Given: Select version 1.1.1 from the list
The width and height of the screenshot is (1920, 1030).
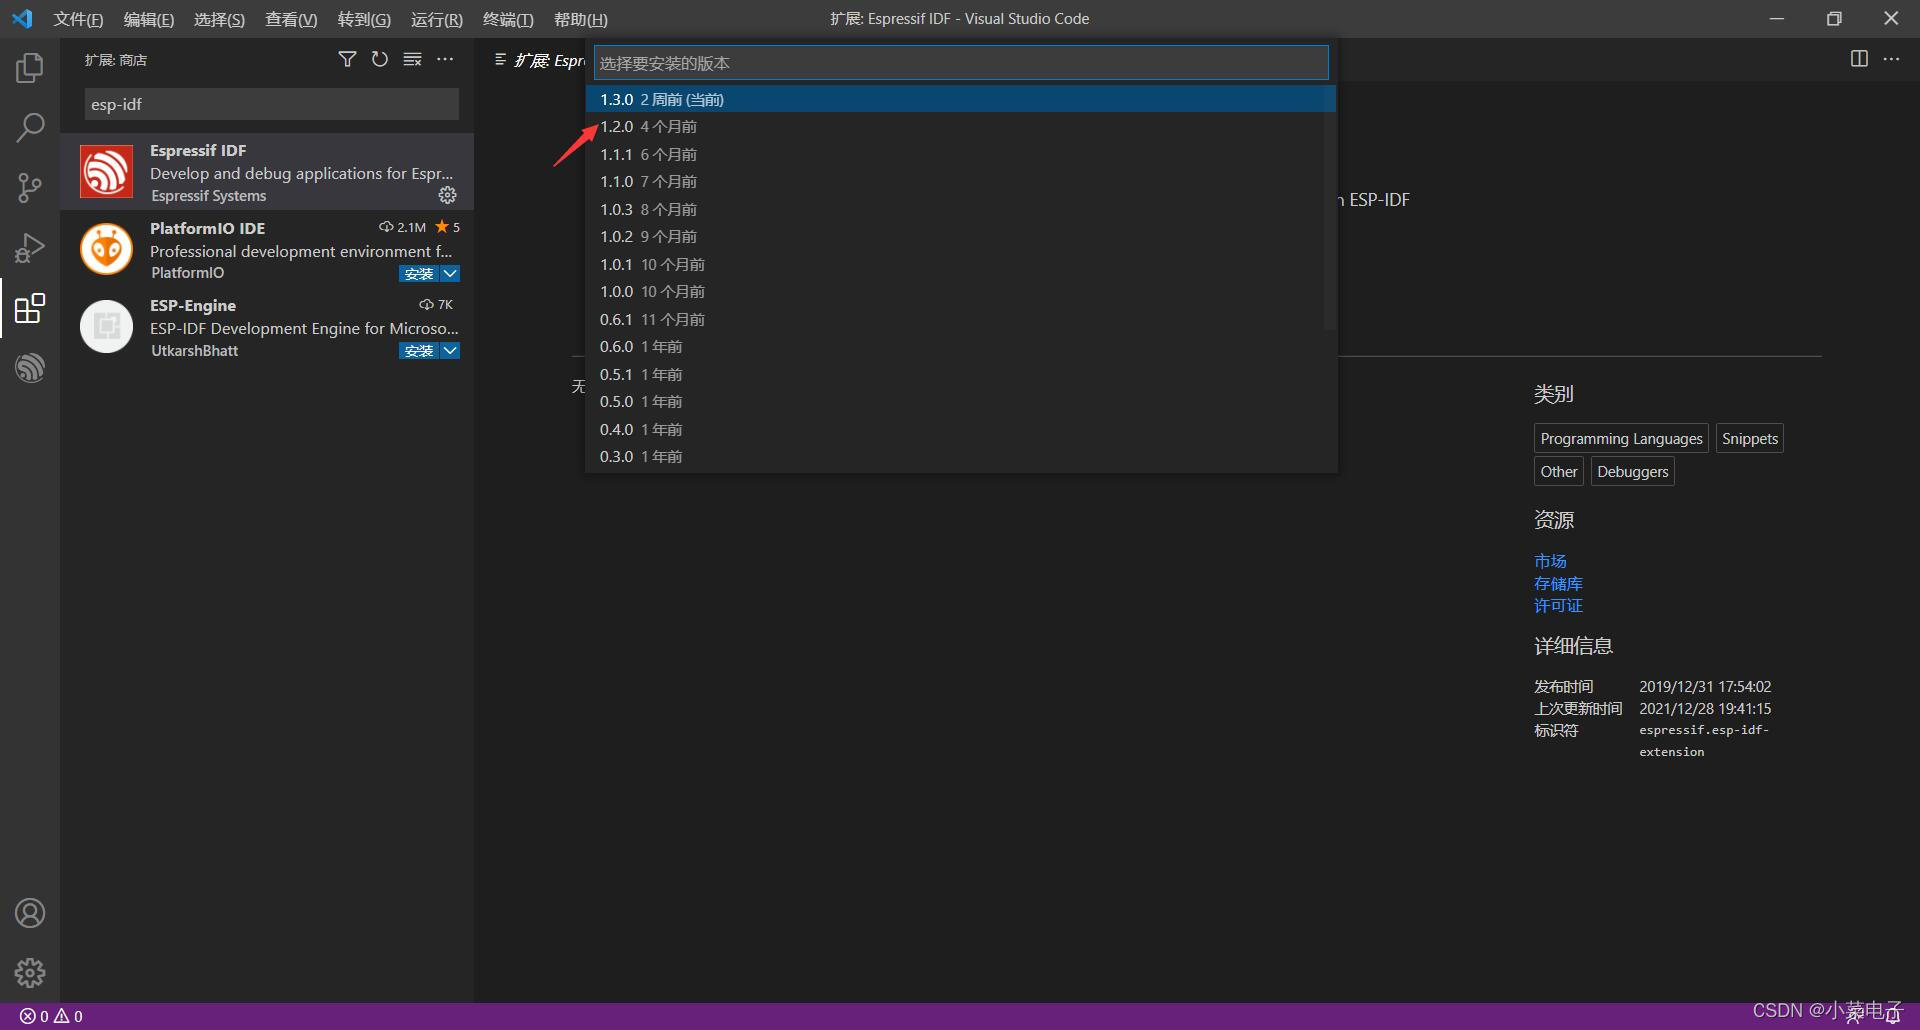Looking at the screenshot, I should pyautogui.click(x=961, y=154).
